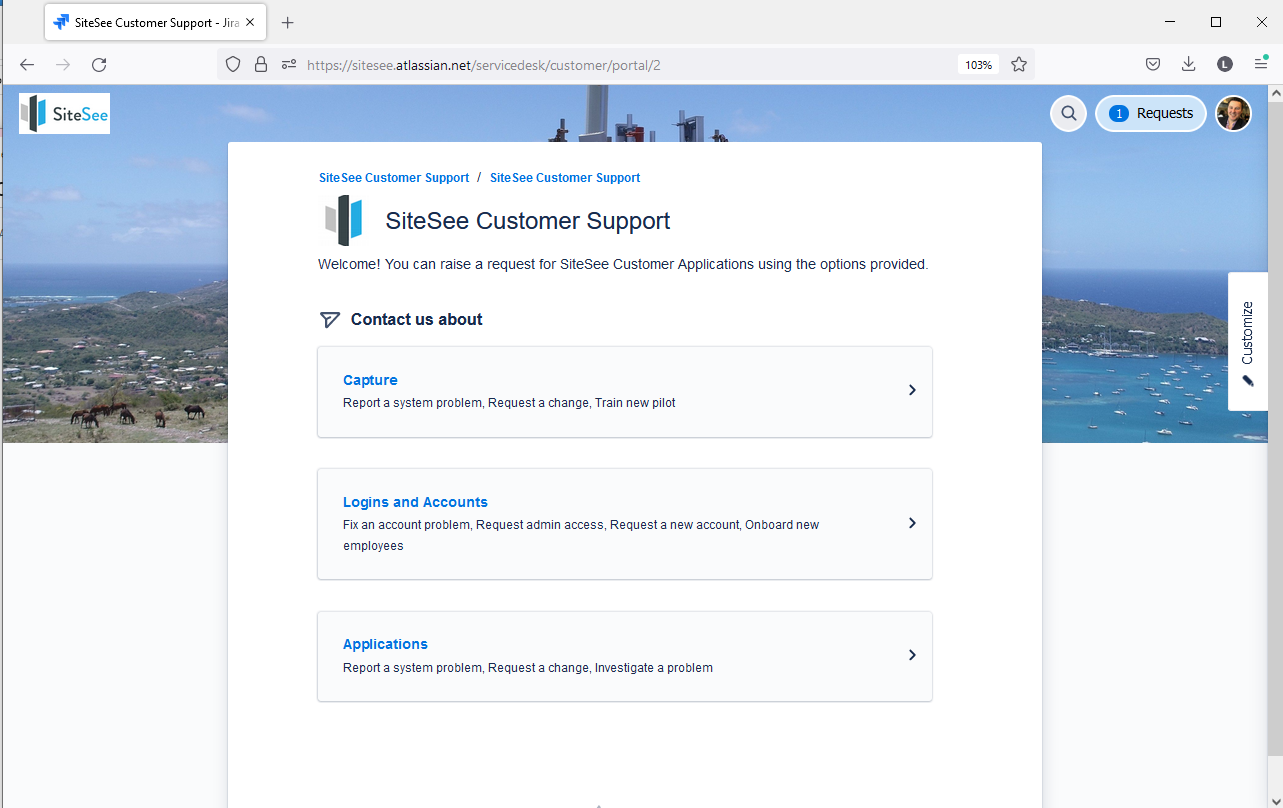
Task: Click second SiteSee Customer Support breadcrumb
Action: click(565, 178)
